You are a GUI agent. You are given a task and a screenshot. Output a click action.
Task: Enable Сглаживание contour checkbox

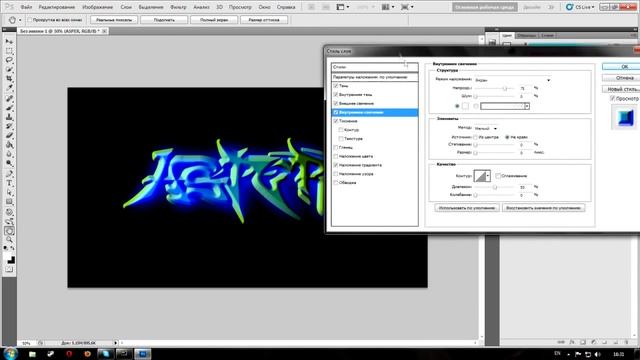(x=498, y=176)
